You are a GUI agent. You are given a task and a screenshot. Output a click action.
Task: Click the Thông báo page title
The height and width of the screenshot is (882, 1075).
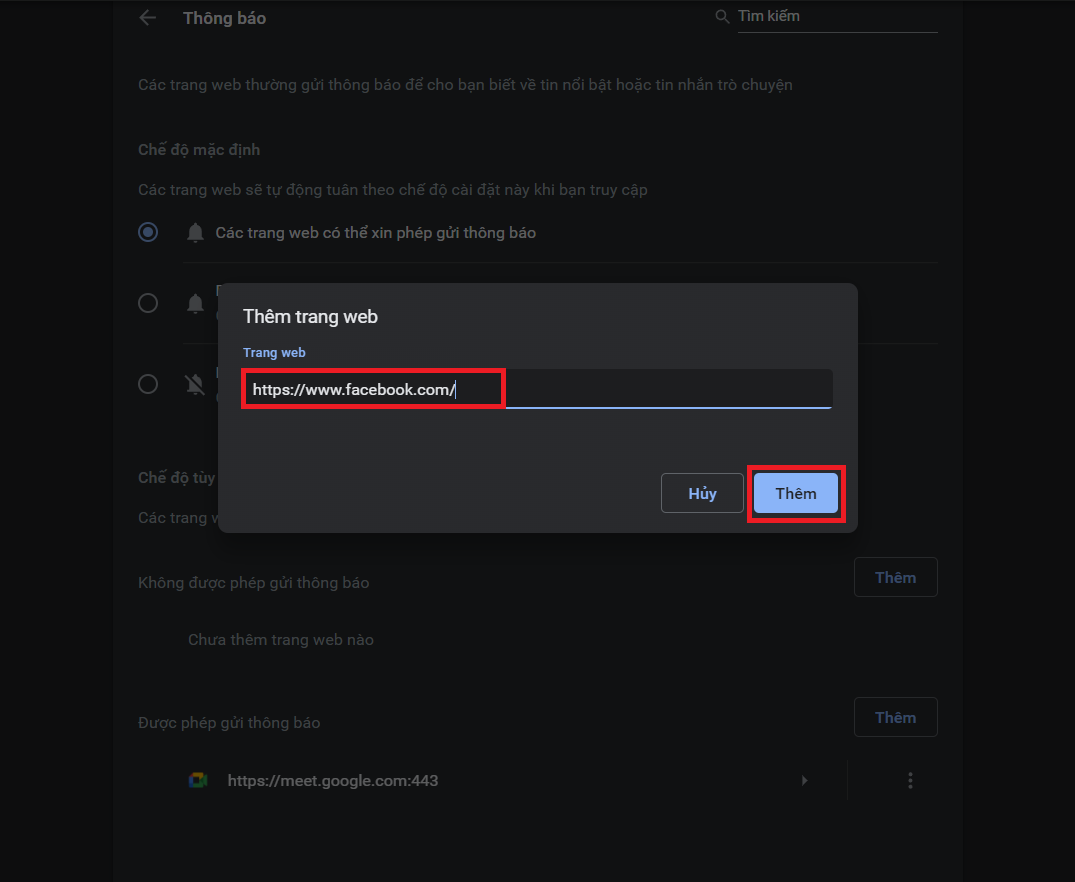(224, 19)
